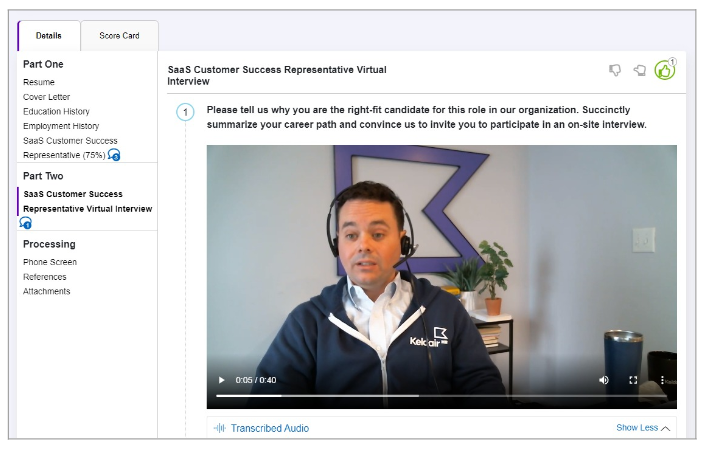708x449 pixels.
Task: Click comment bubble under Virtual Interview item
Action: 26,223
